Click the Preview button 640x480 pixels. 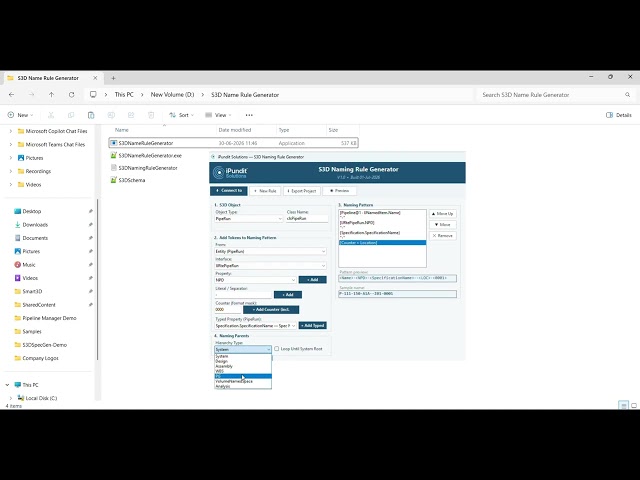339,191
